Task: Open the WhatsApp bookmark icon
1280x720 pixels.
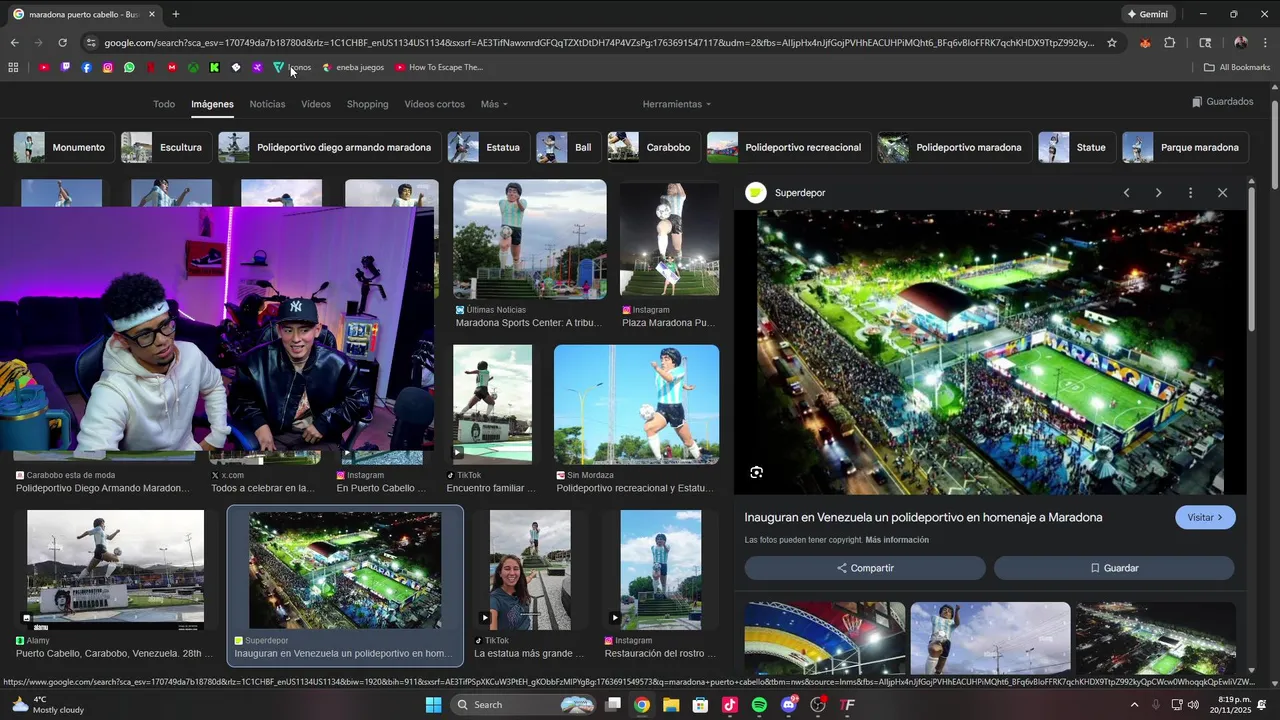Action: tap(129, 67)
